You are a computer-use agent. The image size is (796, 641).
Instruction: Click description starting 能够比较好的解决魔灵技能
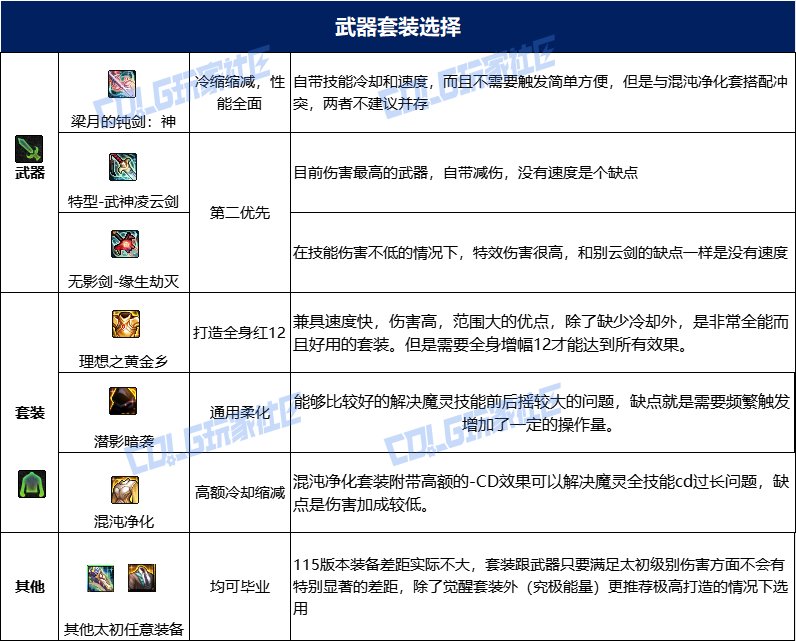[x=541, y=413]
